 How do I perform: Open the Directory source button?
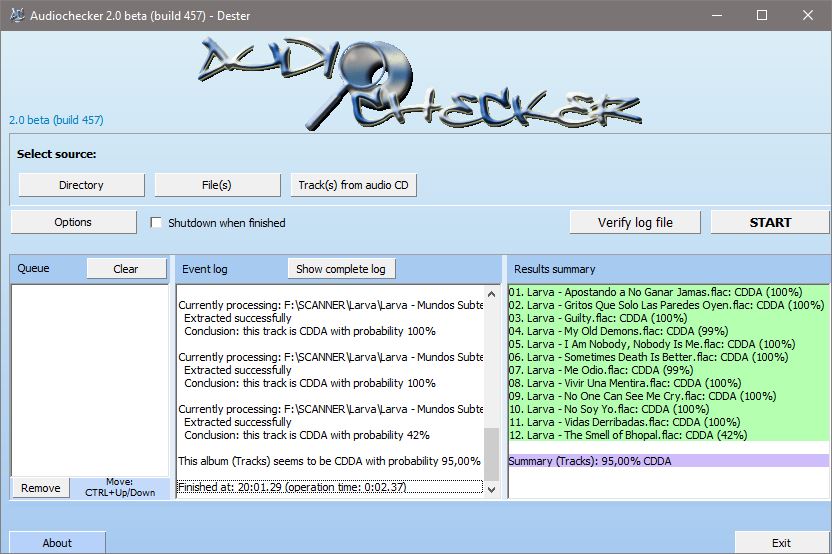pos(81,185)
